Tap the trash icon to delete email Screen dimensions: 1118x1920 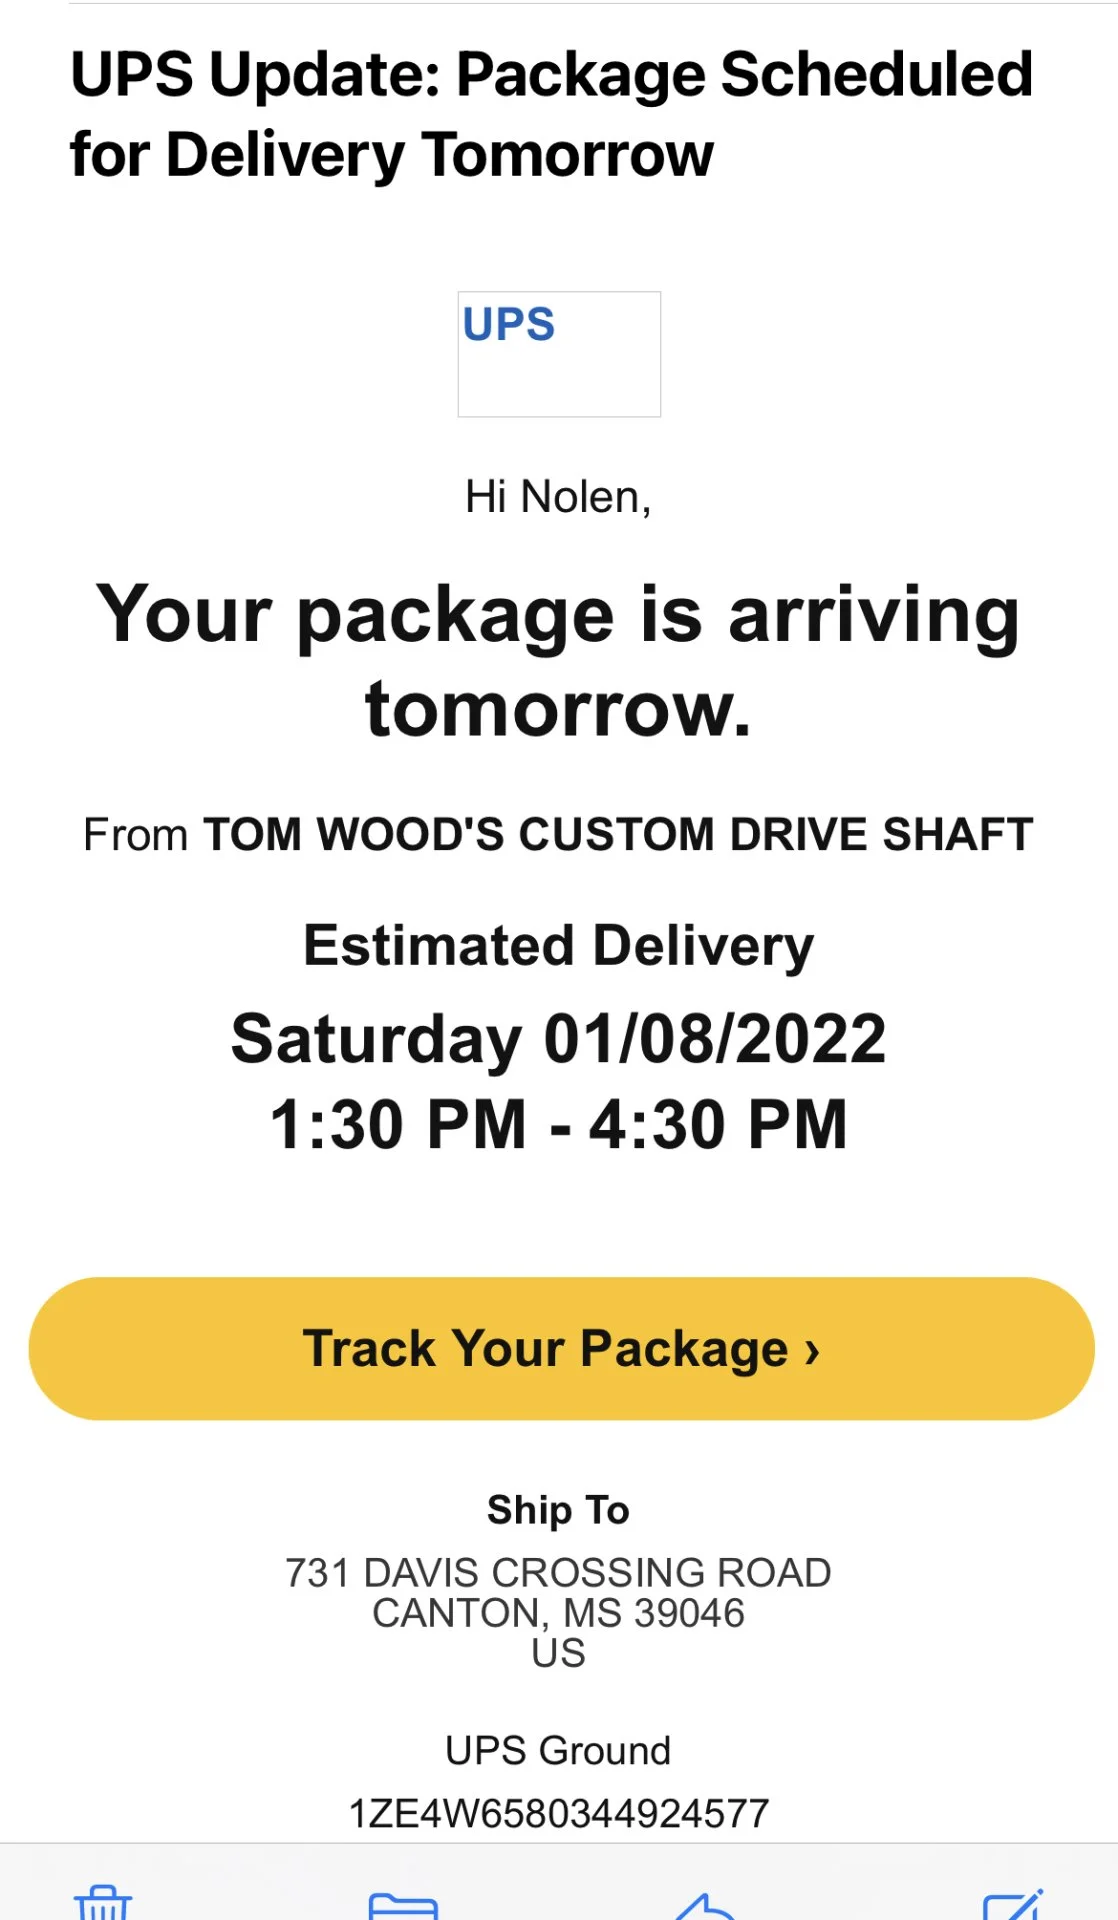103,1902
